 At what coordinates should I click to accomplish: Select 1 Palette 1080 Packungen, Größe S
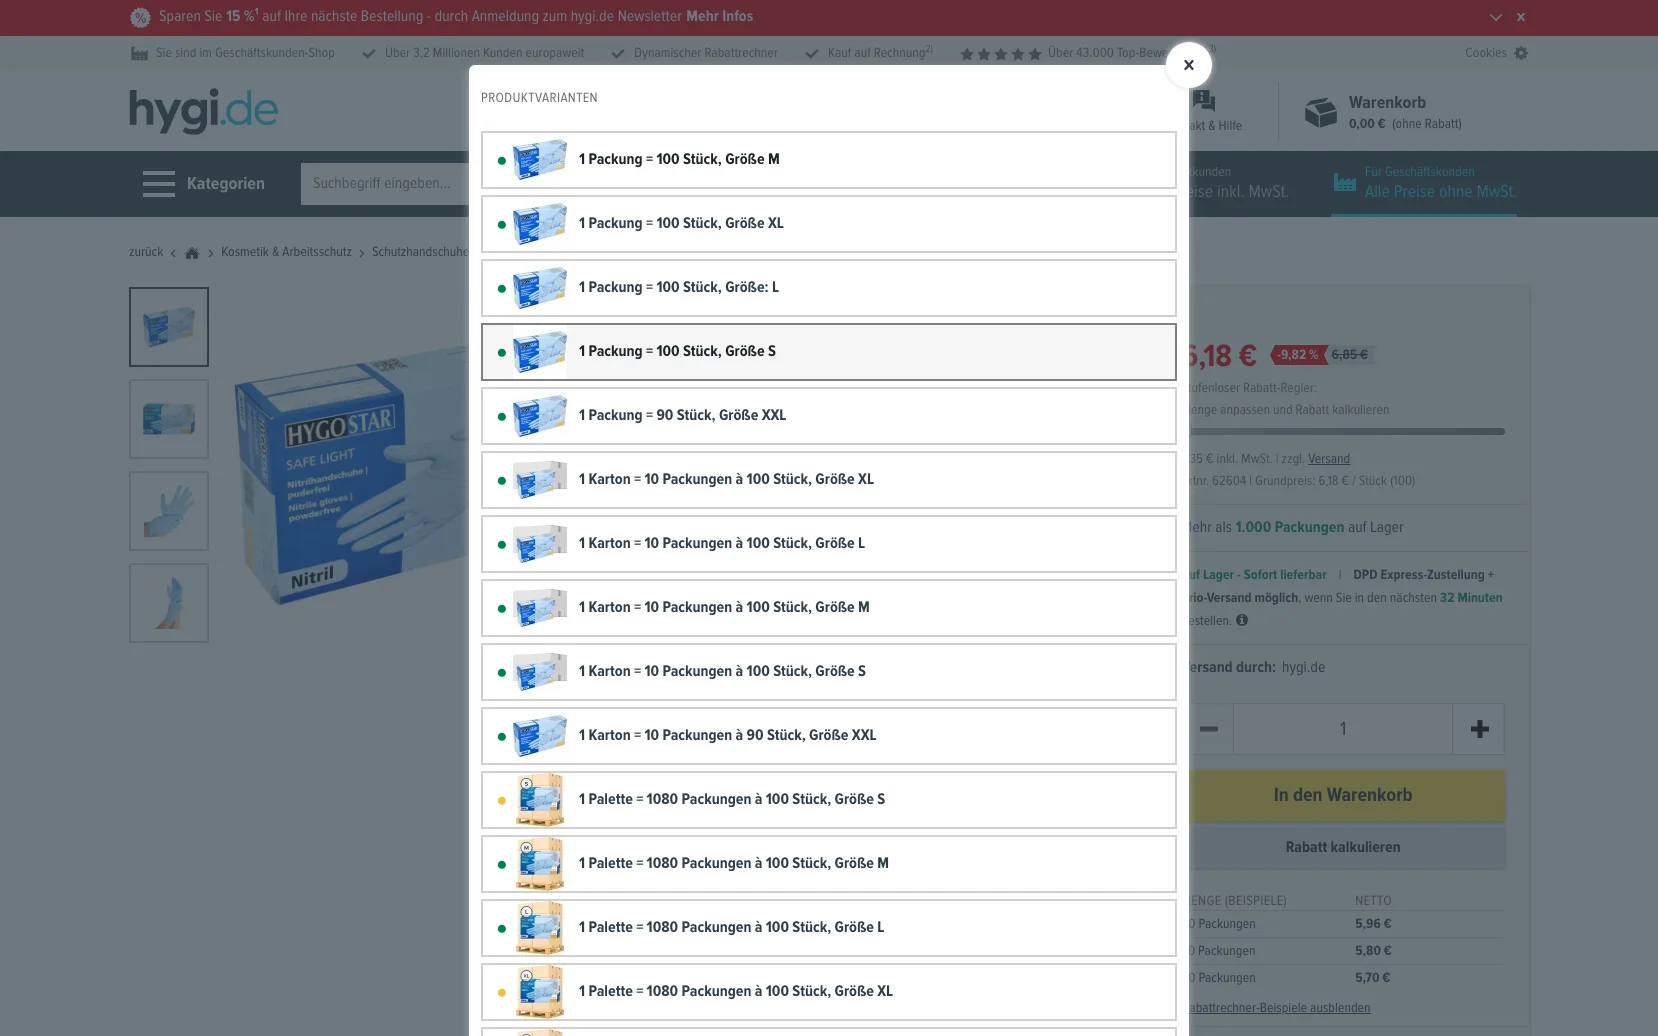point(828,800)
